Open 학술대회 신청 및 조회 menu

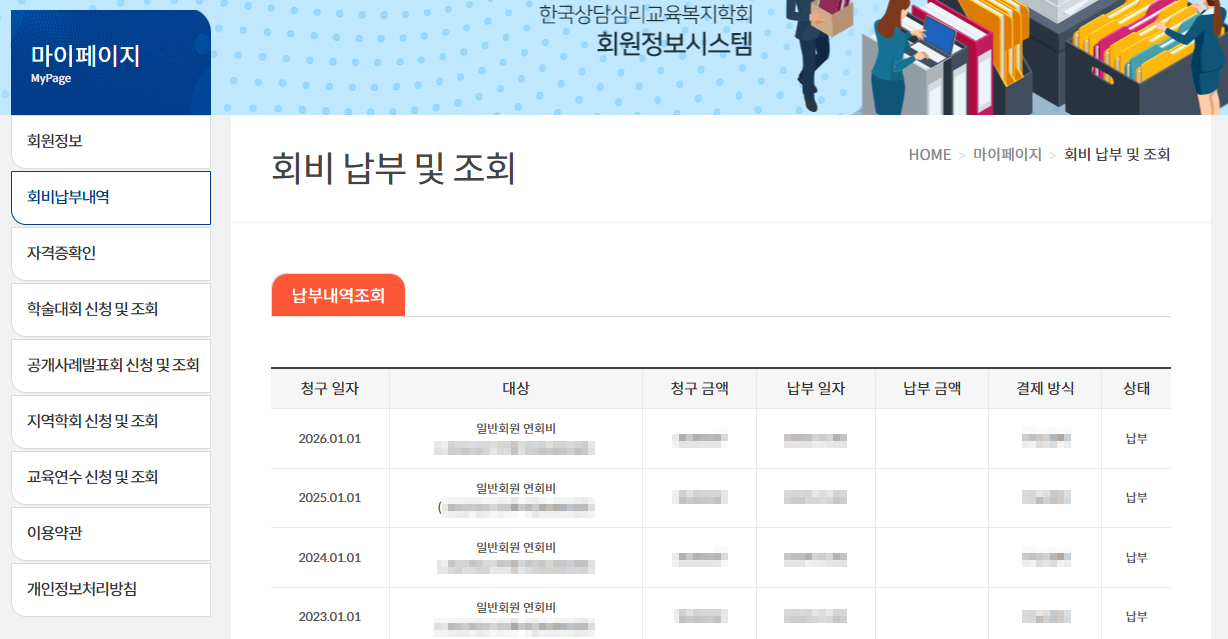coord(110,309)
